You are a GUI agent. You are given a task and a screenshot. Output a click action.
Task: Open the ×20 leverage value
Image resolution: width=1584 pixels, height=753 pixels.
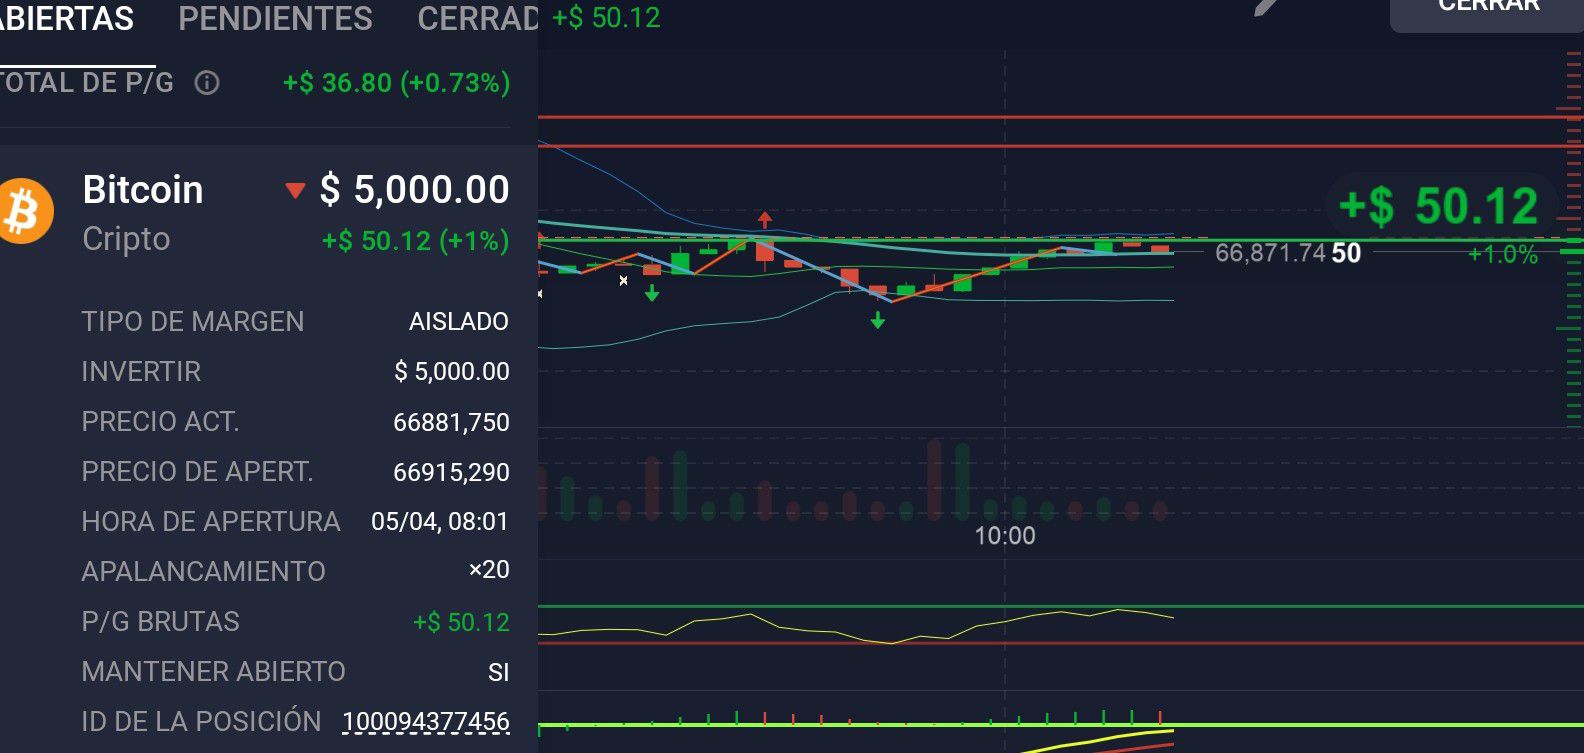click(489, 570)
